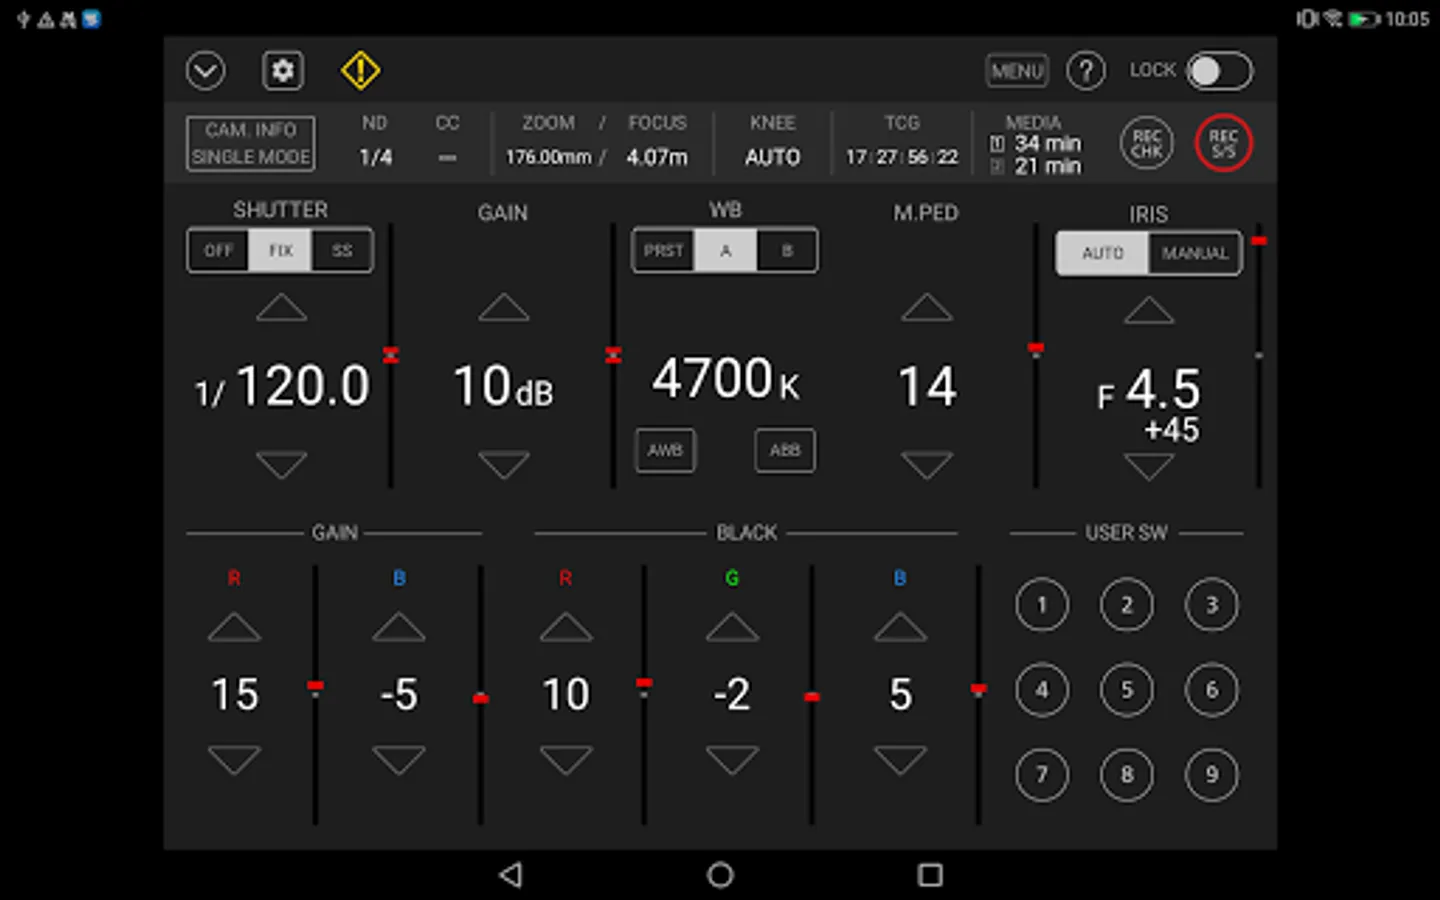The height and width of the screenshot is (900, 1440).
Task: Decrease B gain with down arrow
Action: click(x=399, y=760)
